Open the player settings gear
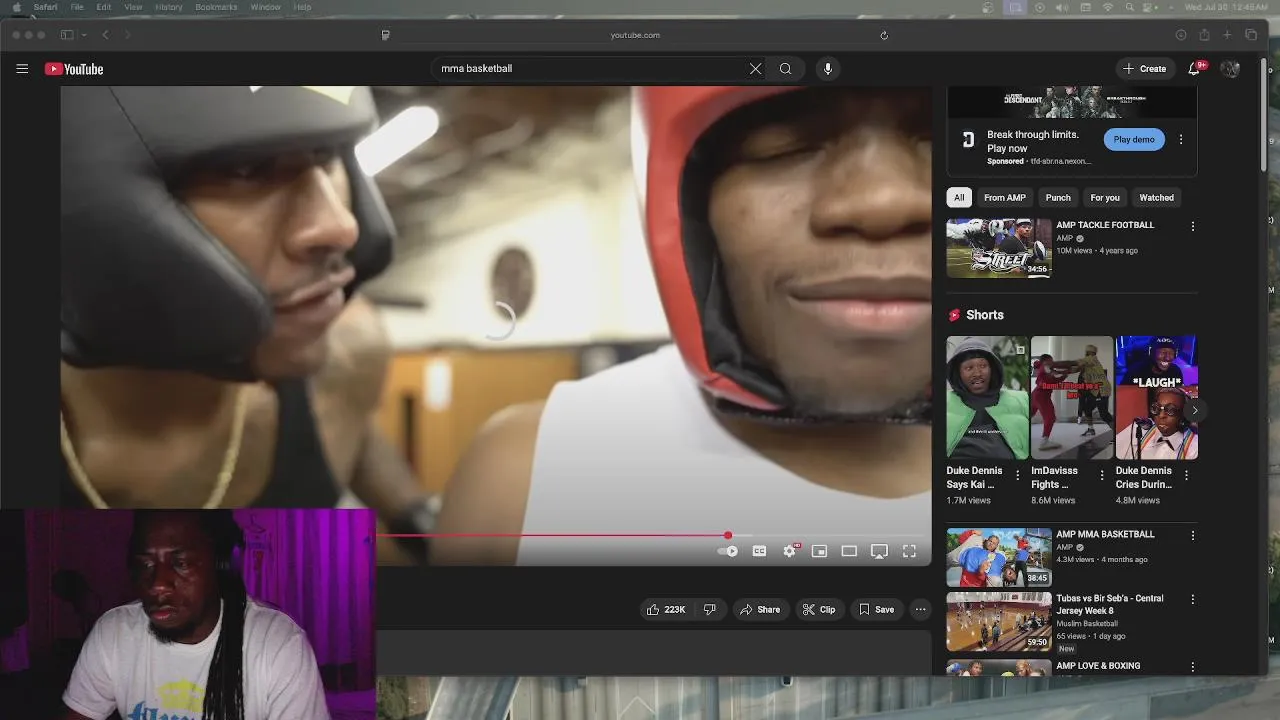 click(790, 551)
